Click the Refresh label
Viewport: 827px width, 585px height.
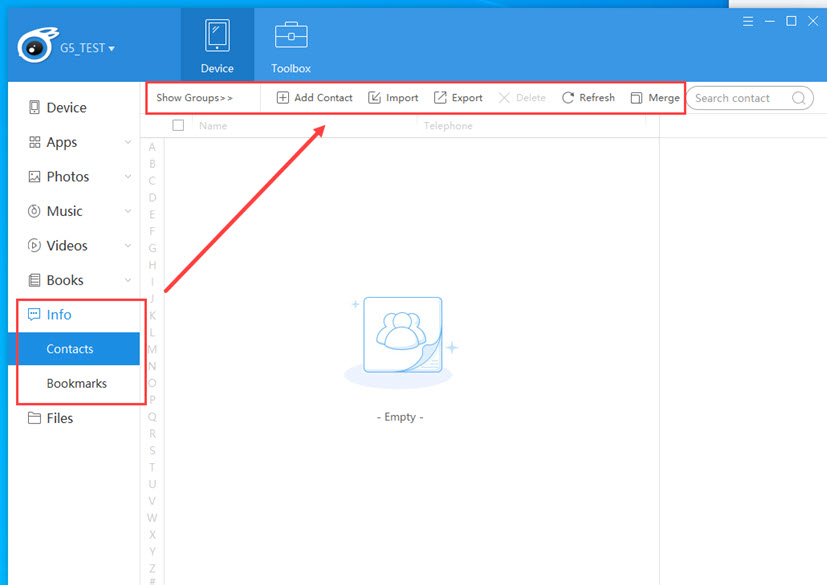pyautogui.click(x=597, y=98)
